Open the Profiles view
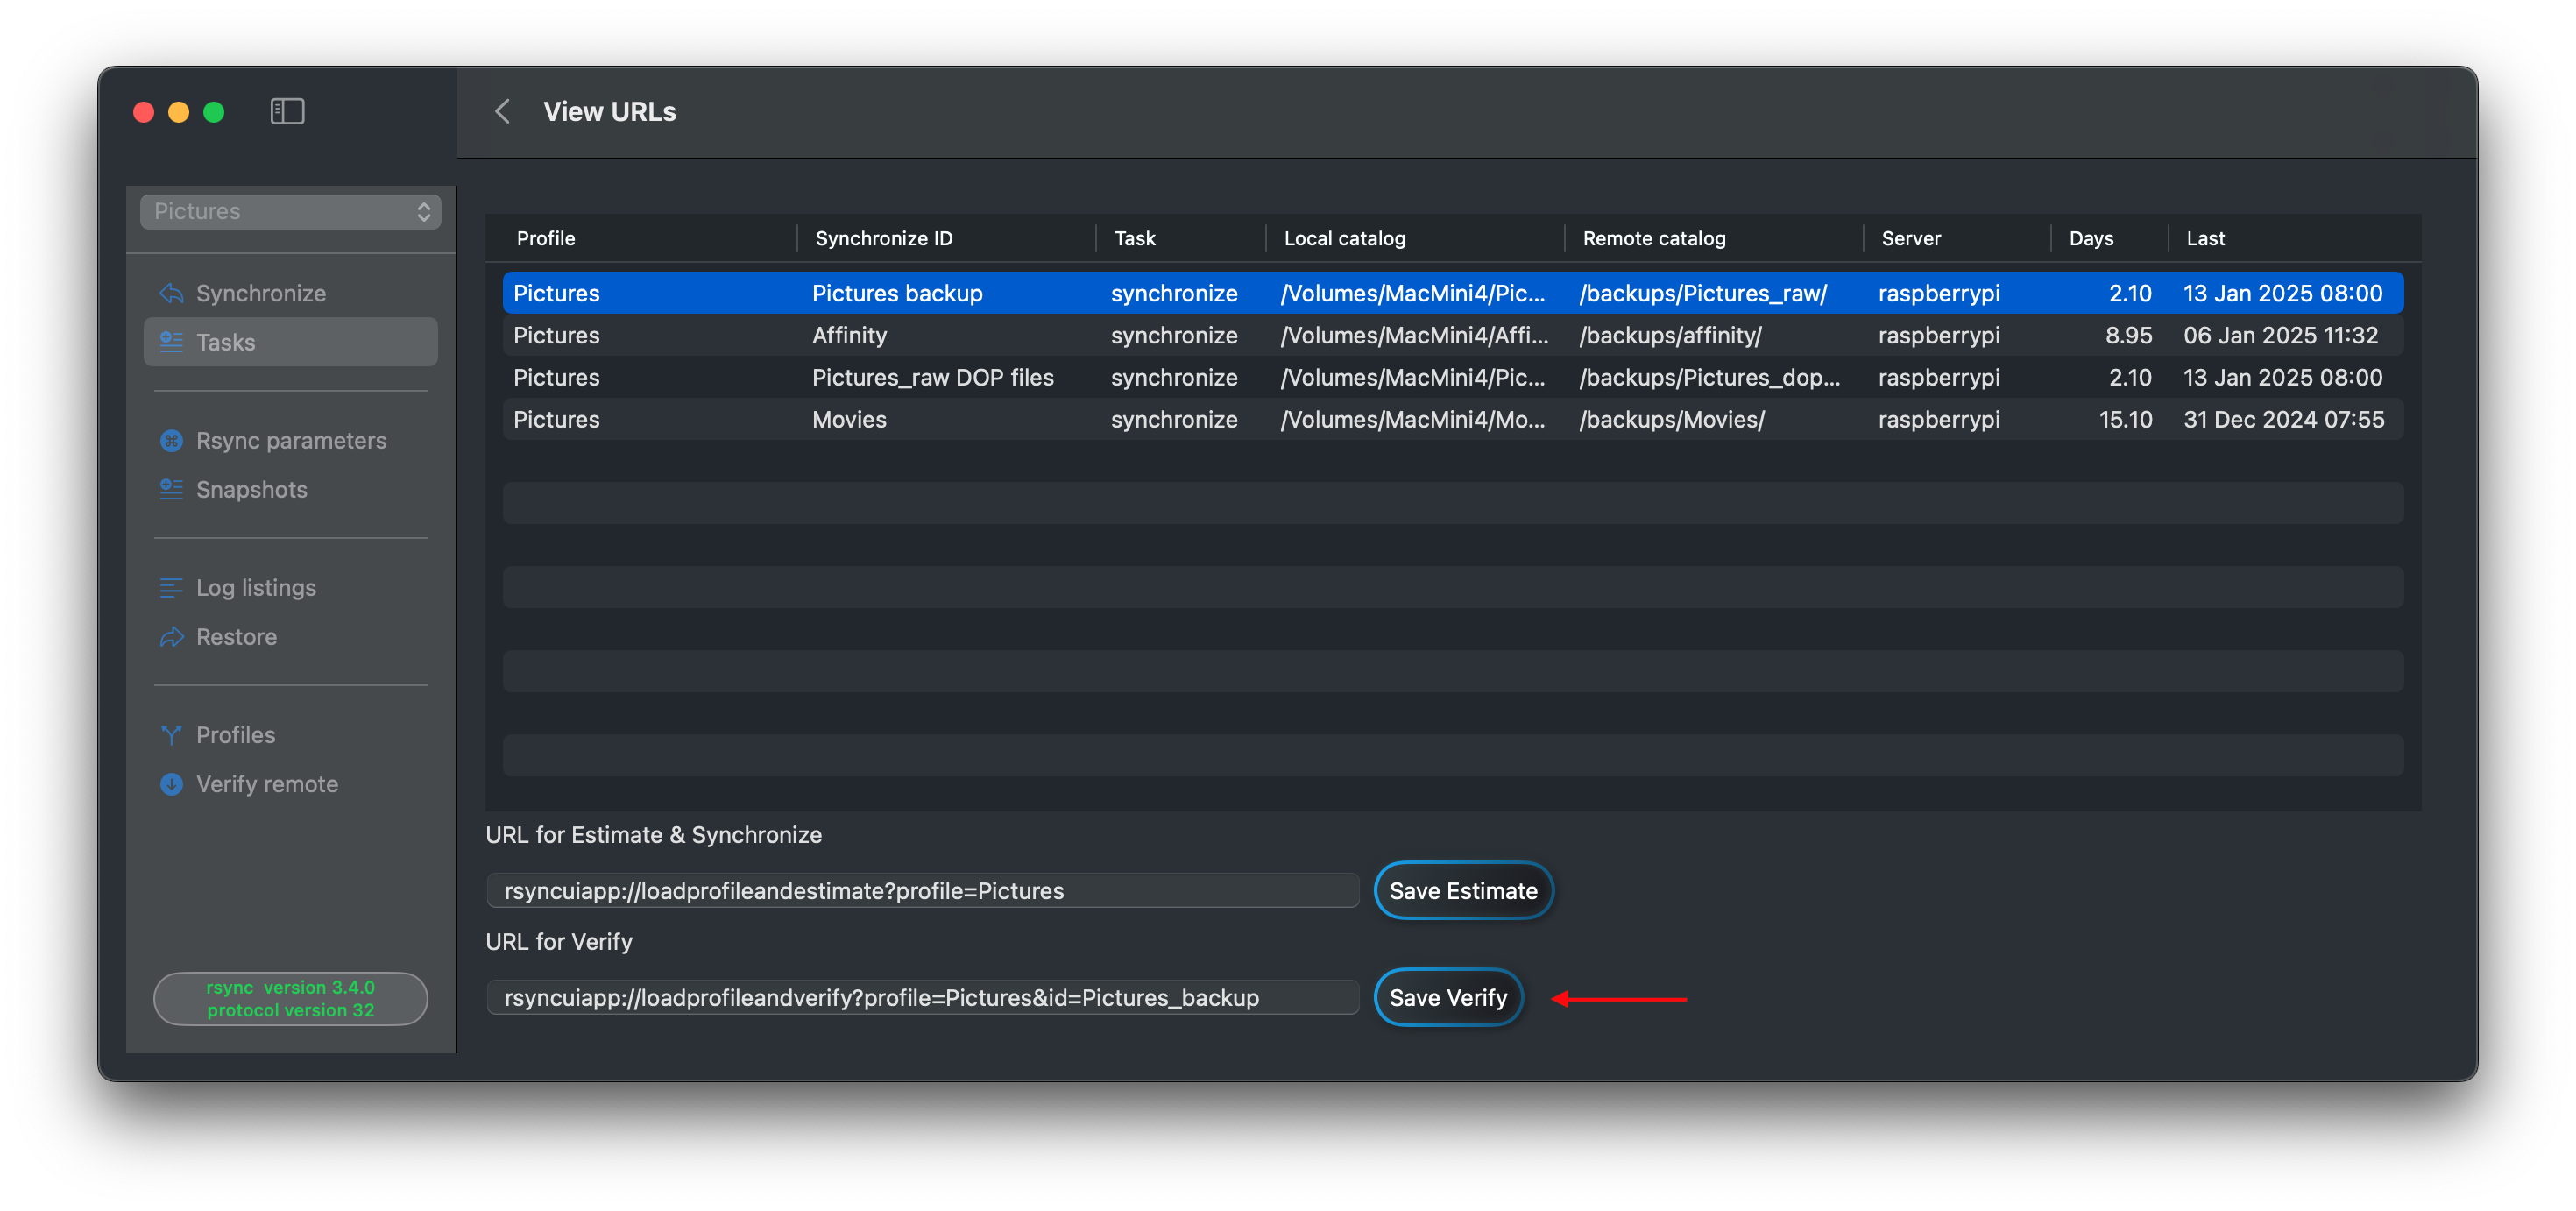The height and width of the screenshot is (1211, 2576). 290,735
